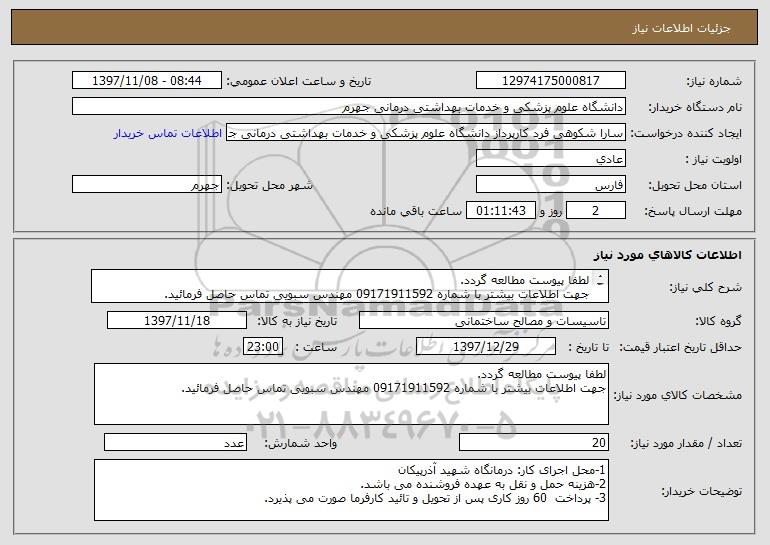The height and width of the screenshot is (545, 770).
Task: Click the شرح کلی نیاز text area
Action: [x=350, y=286]
